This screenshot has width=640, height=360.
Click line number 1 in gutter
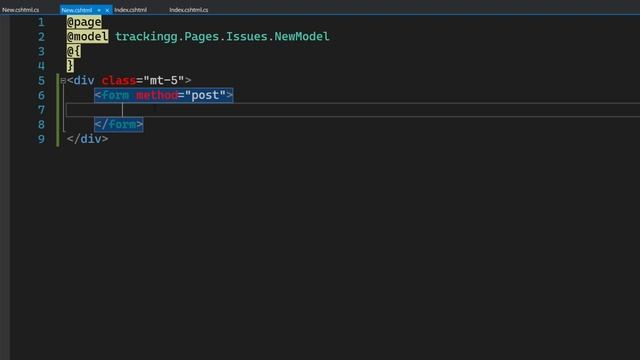[41, 22]
